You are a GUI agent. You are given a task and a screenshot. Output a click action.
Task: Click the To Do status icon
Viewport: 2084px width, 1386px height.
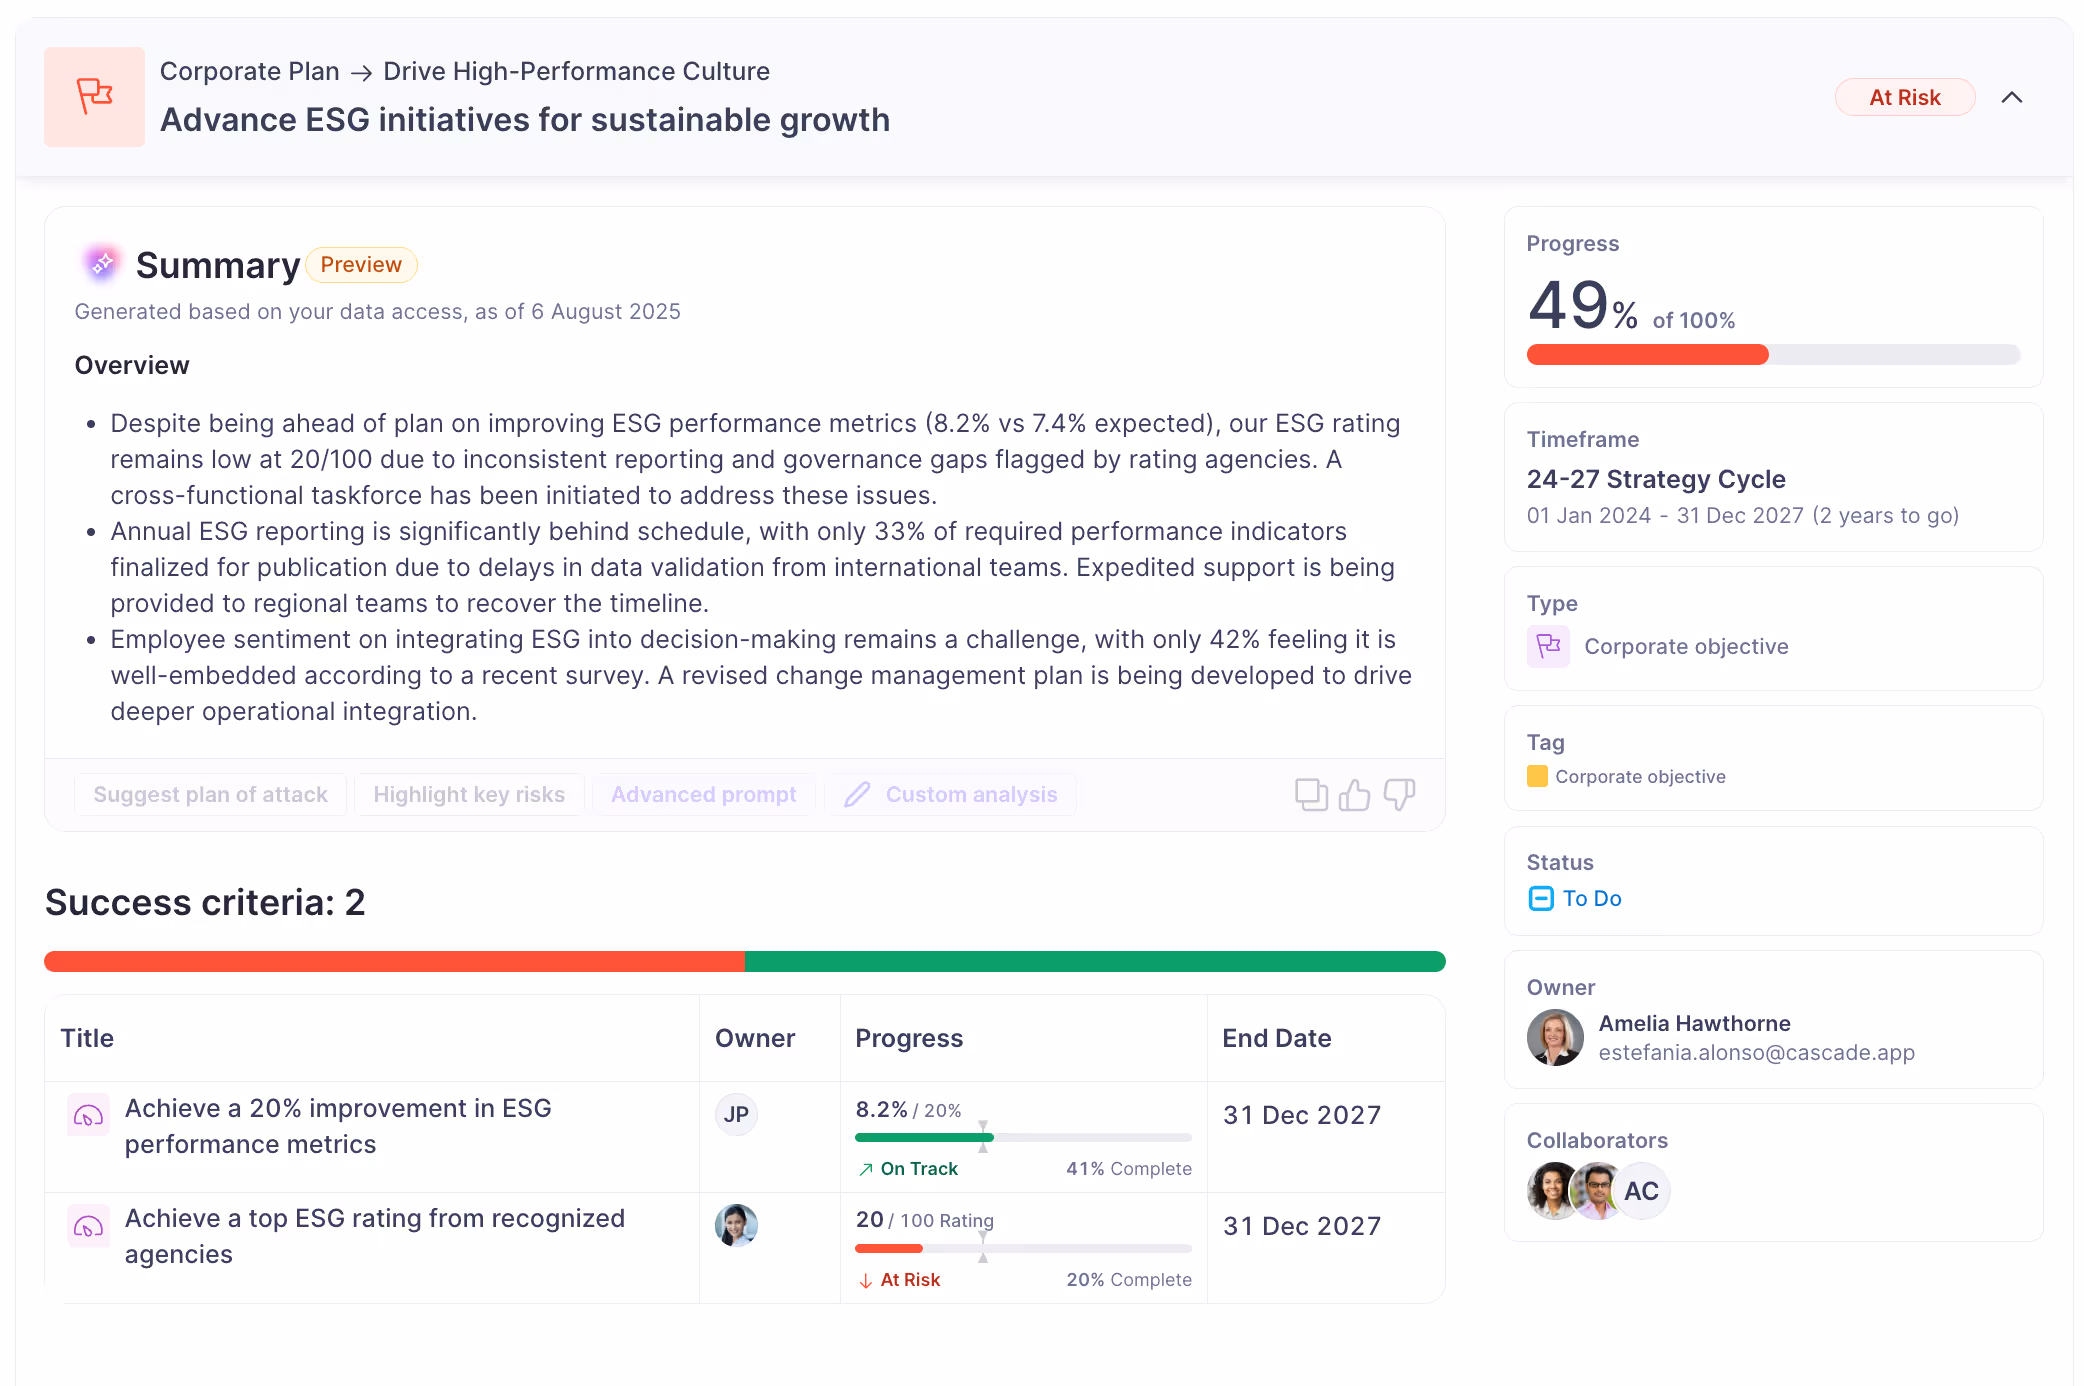pos(1541,898)
